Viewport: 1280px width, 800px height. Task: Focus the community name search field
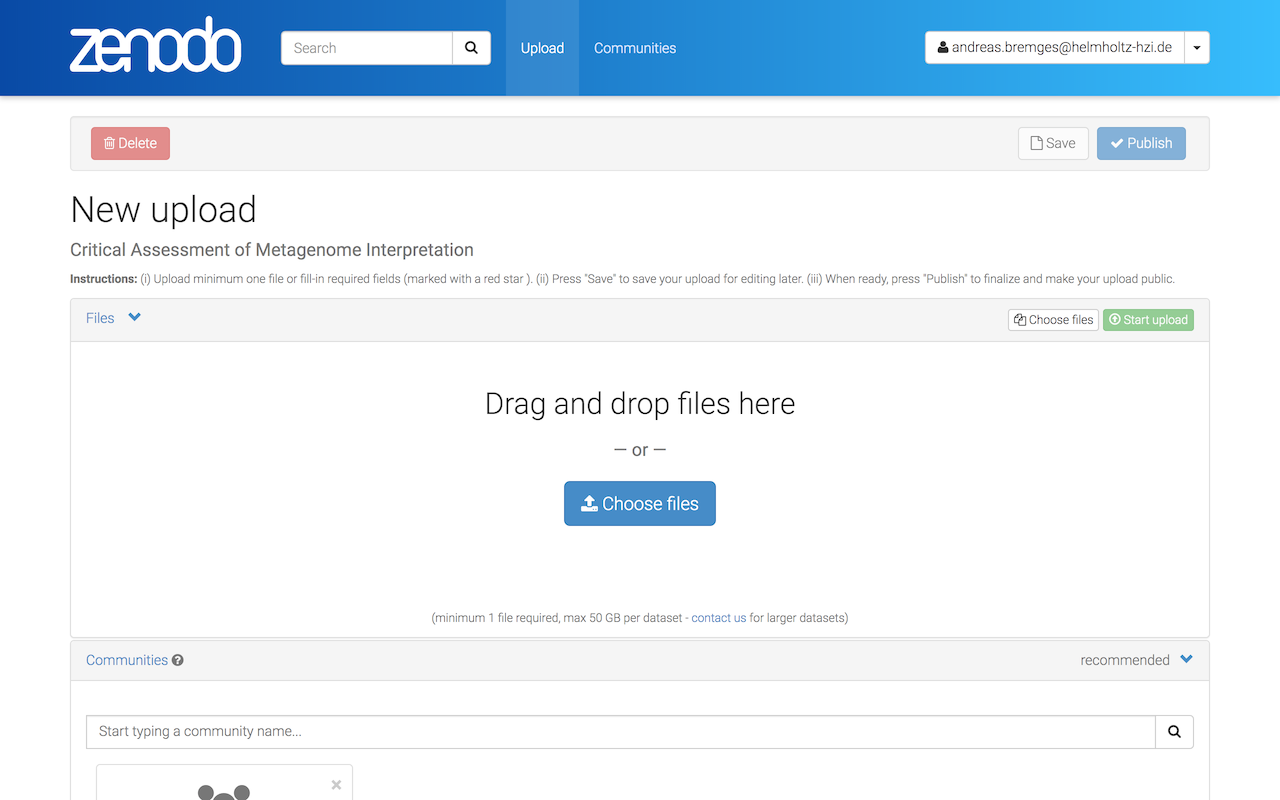pos(621,731)
